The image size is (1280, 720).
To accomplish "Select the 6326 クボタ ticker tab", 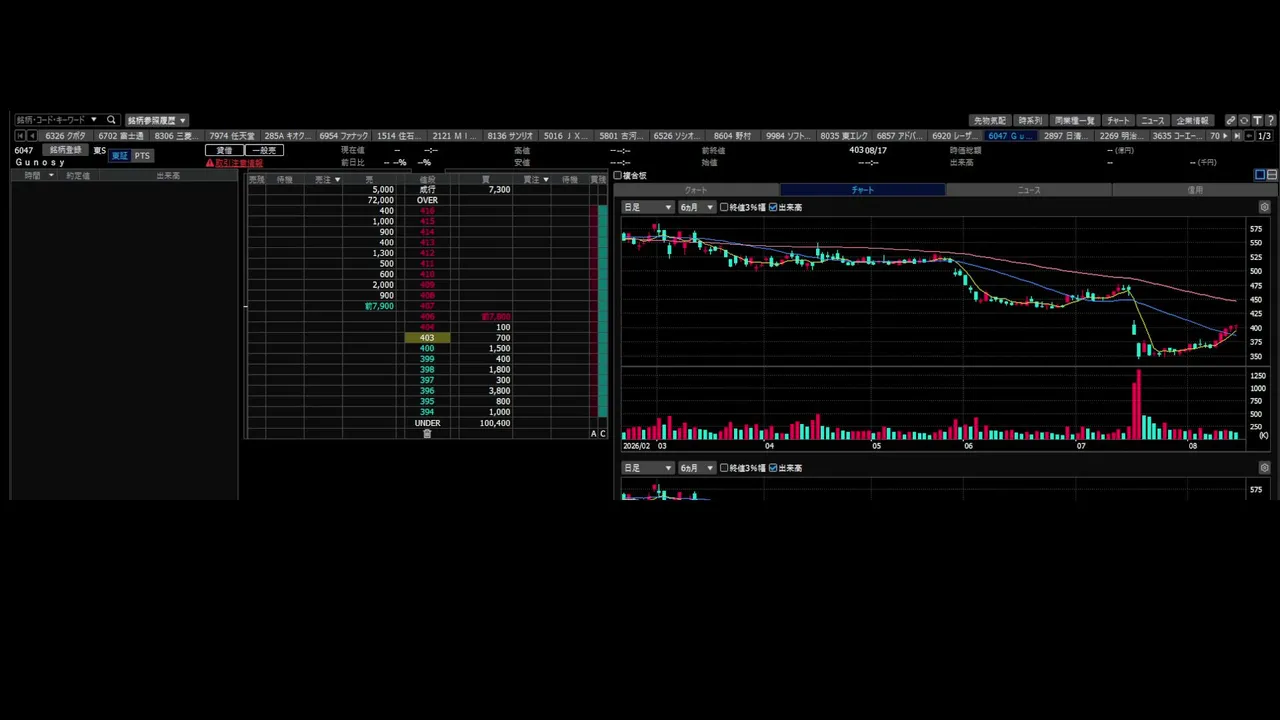I will click(x=66, y=136).
